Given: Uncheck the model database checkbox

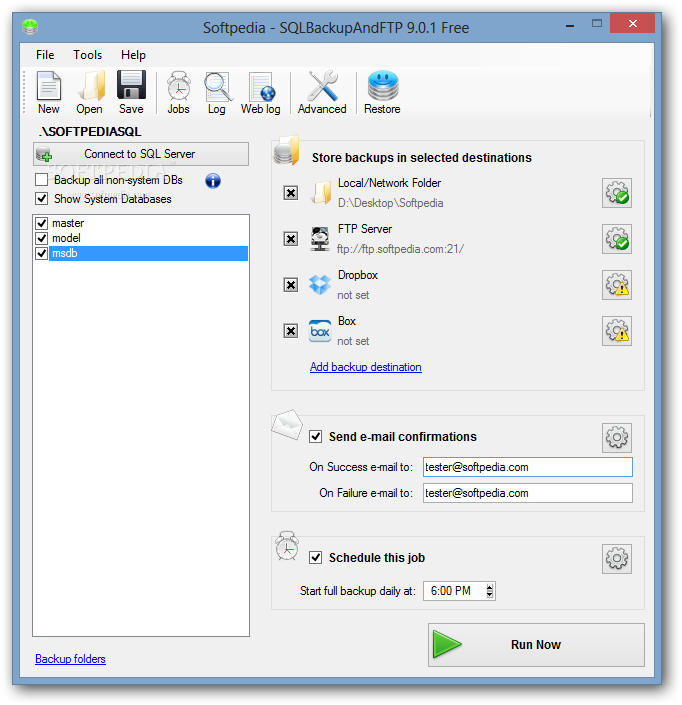Looking at the screenshot, I should tap(42, 238).
